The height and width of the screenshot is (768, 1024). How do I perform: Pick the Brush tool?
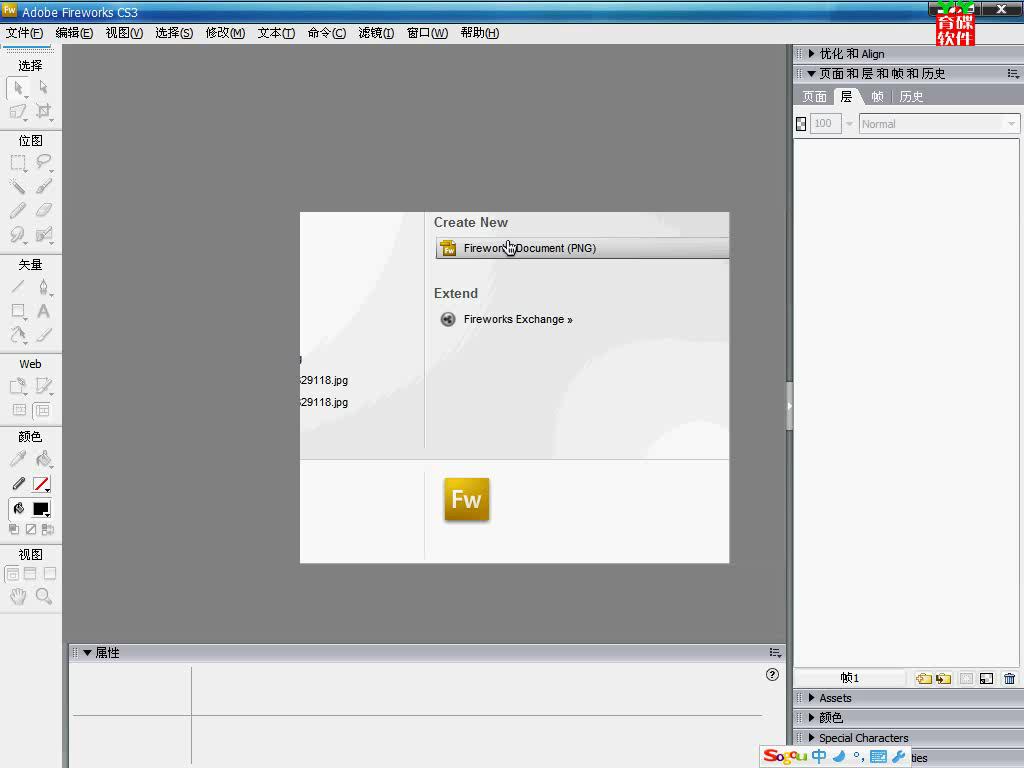[x=43, y=187]
